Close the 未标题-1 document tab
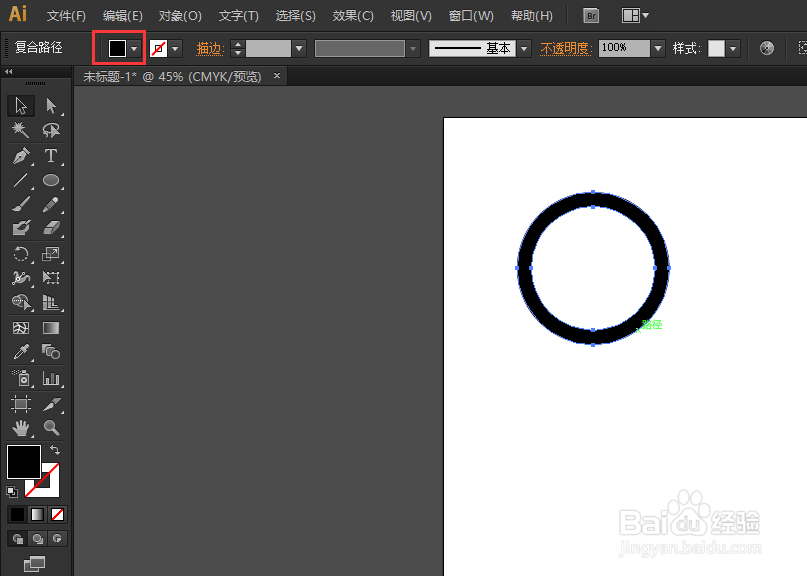The width and height of the screenshot is (807, 576). click(x=277, y=76)
